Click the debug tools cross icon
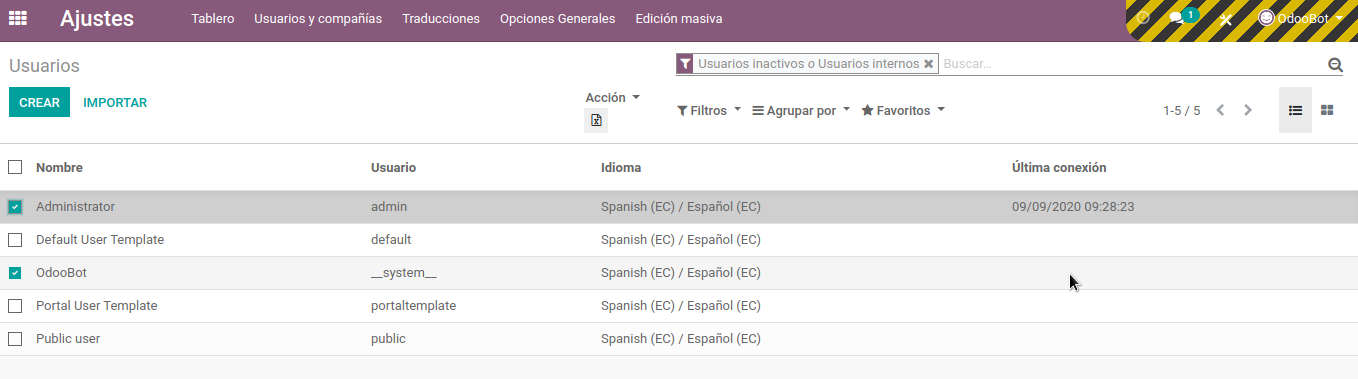1358x379 pixels. tap(1226, 19)
